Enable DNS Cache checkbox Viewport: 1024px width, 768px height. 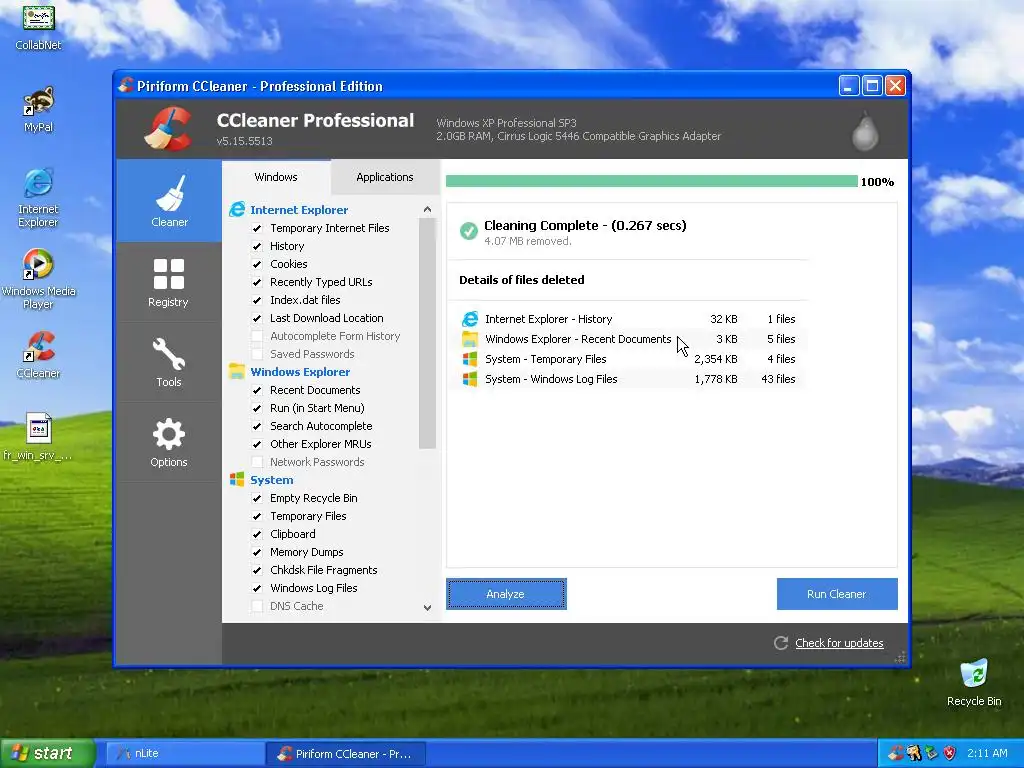[x=257, y=606]
